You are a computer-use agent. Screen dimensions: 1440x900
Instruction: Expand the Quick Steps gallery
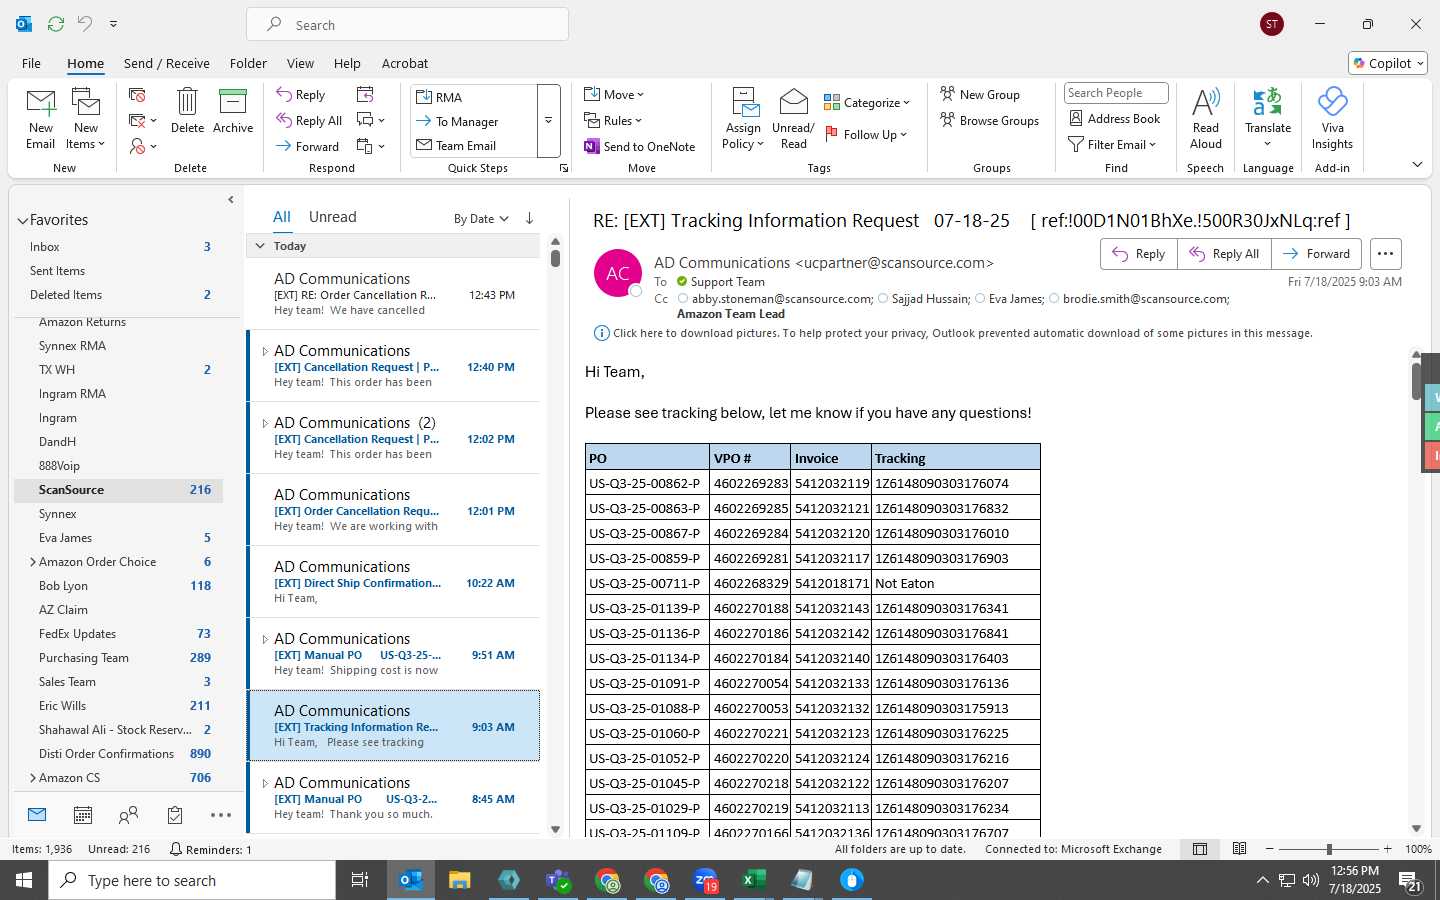pyautogui.click(x=548, y=121)
